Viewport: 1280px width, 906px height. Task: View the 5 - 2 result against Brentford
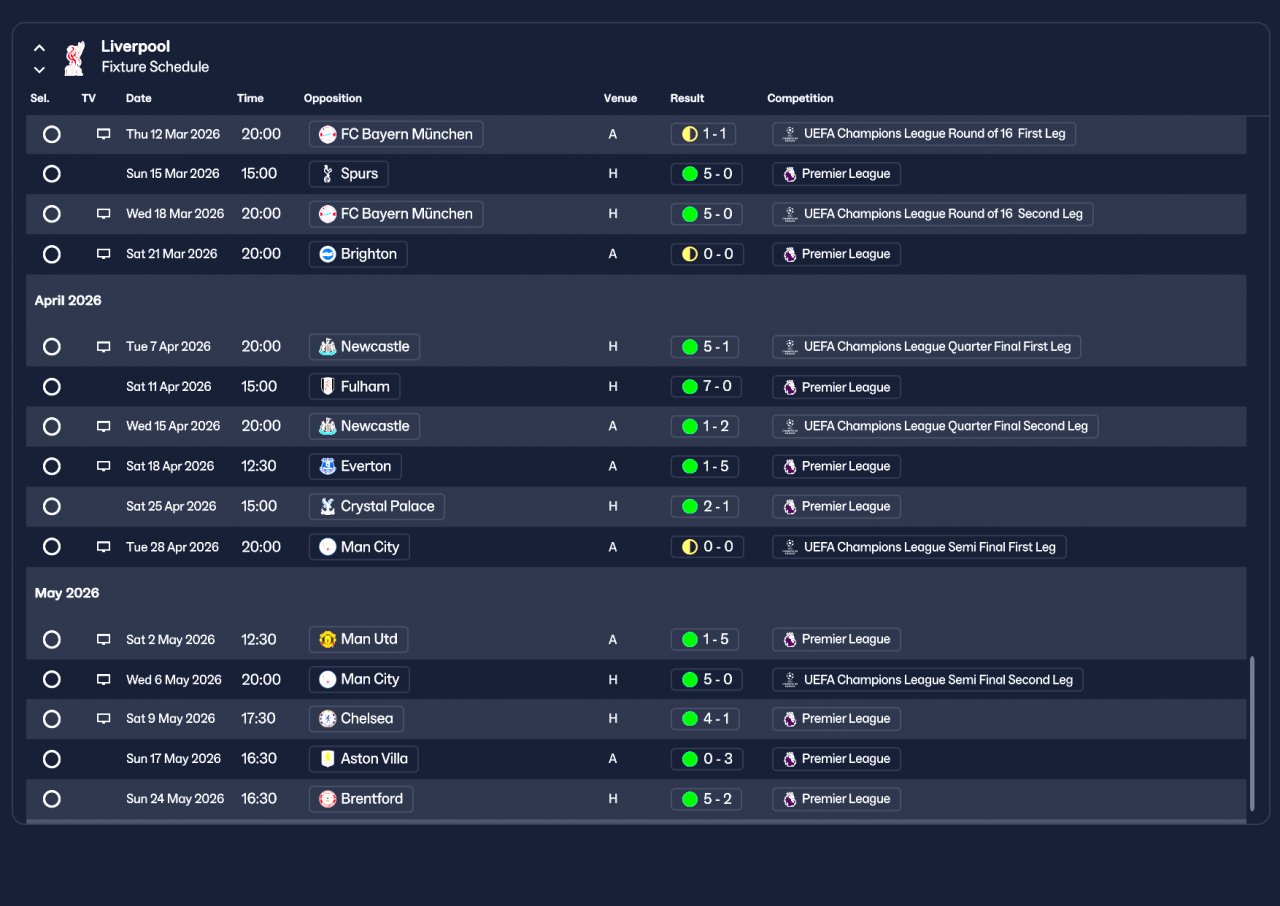click(706, 799)
